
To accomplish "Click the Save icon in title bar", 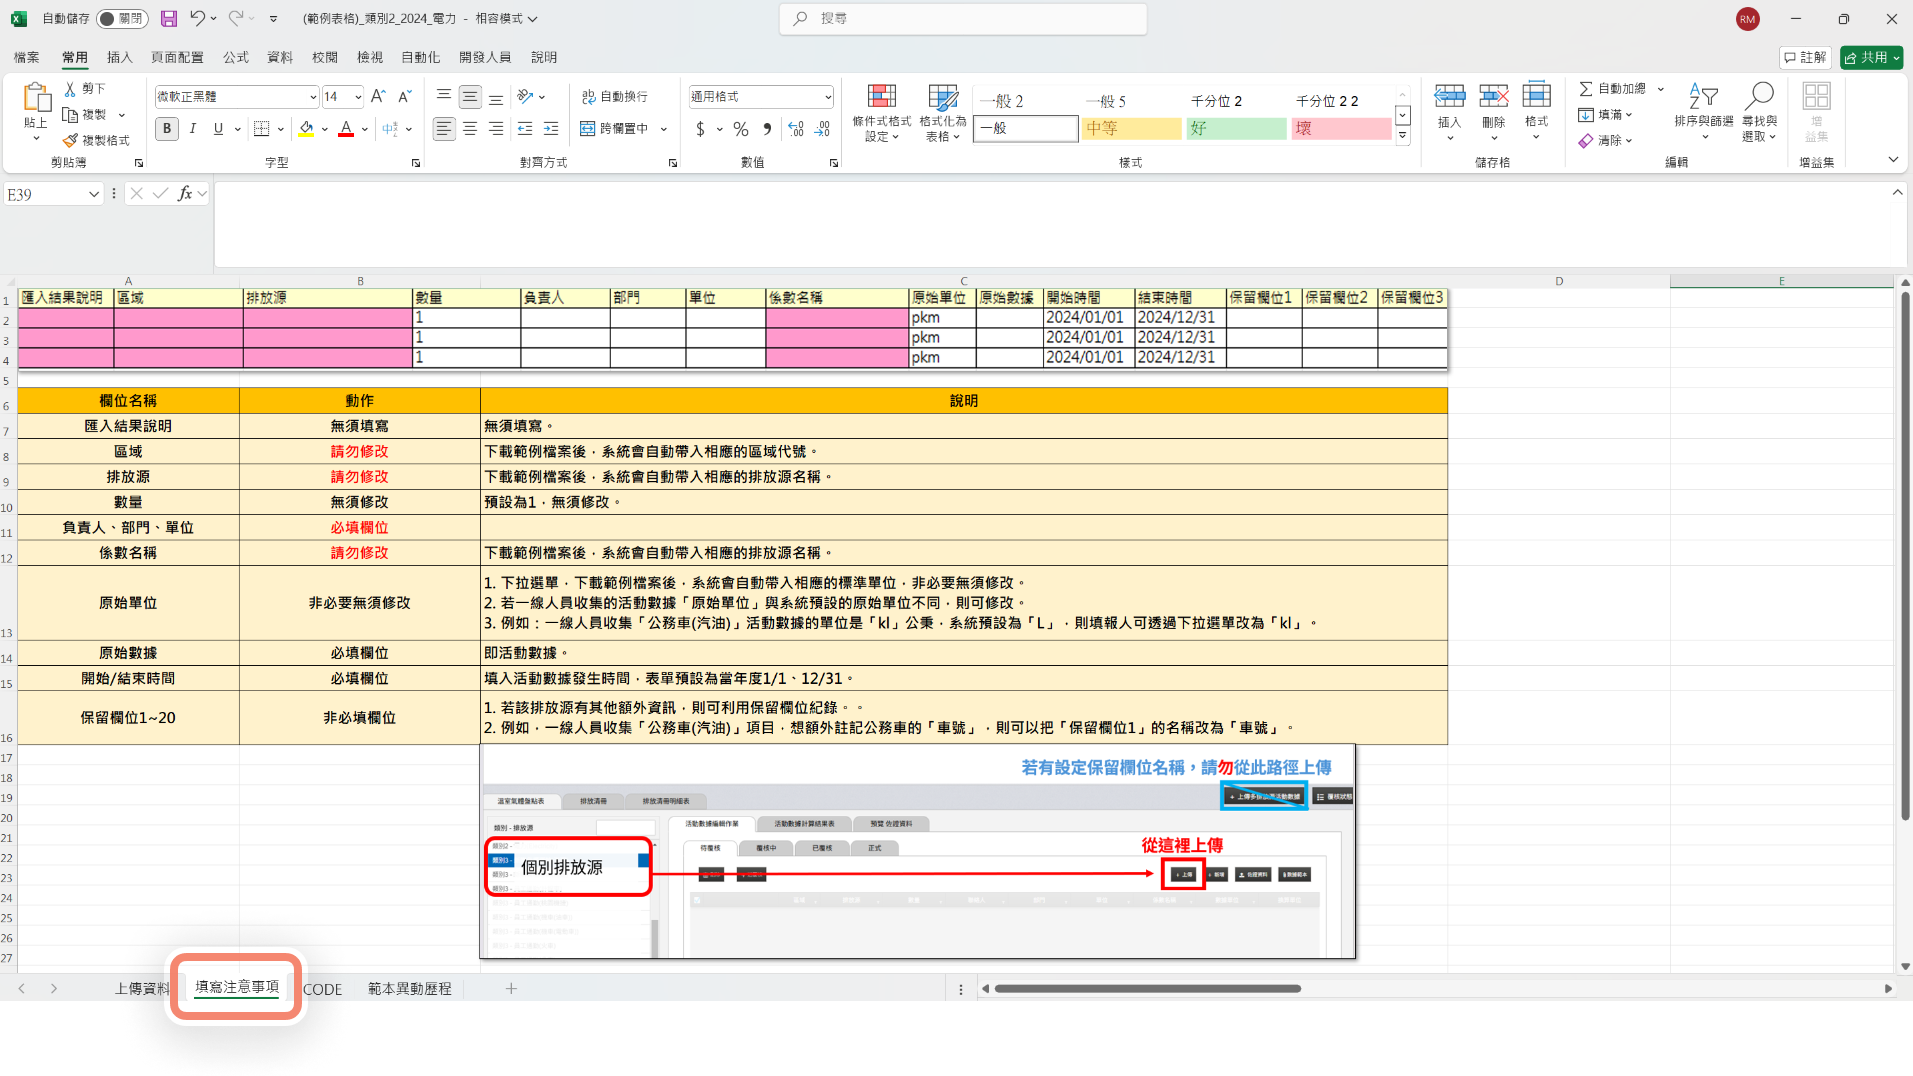I will 168,19.
